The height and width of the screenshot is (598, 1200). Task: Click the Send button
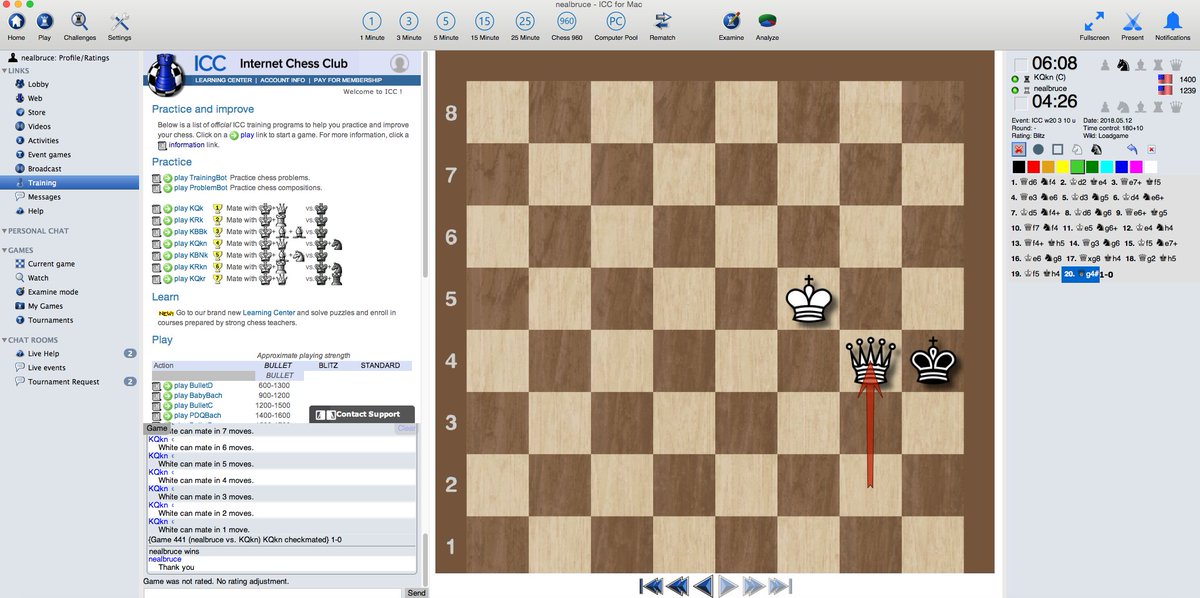pyautogui.click(x=416, y=593)
